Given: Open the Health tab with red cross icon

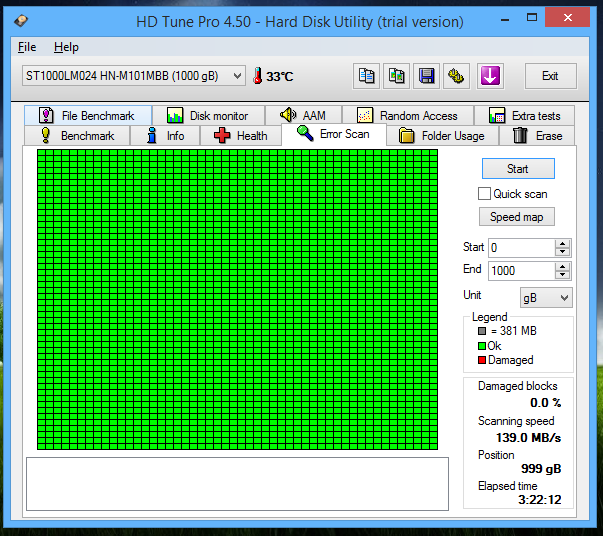Looking at the screenshot, I should (240, 136).
